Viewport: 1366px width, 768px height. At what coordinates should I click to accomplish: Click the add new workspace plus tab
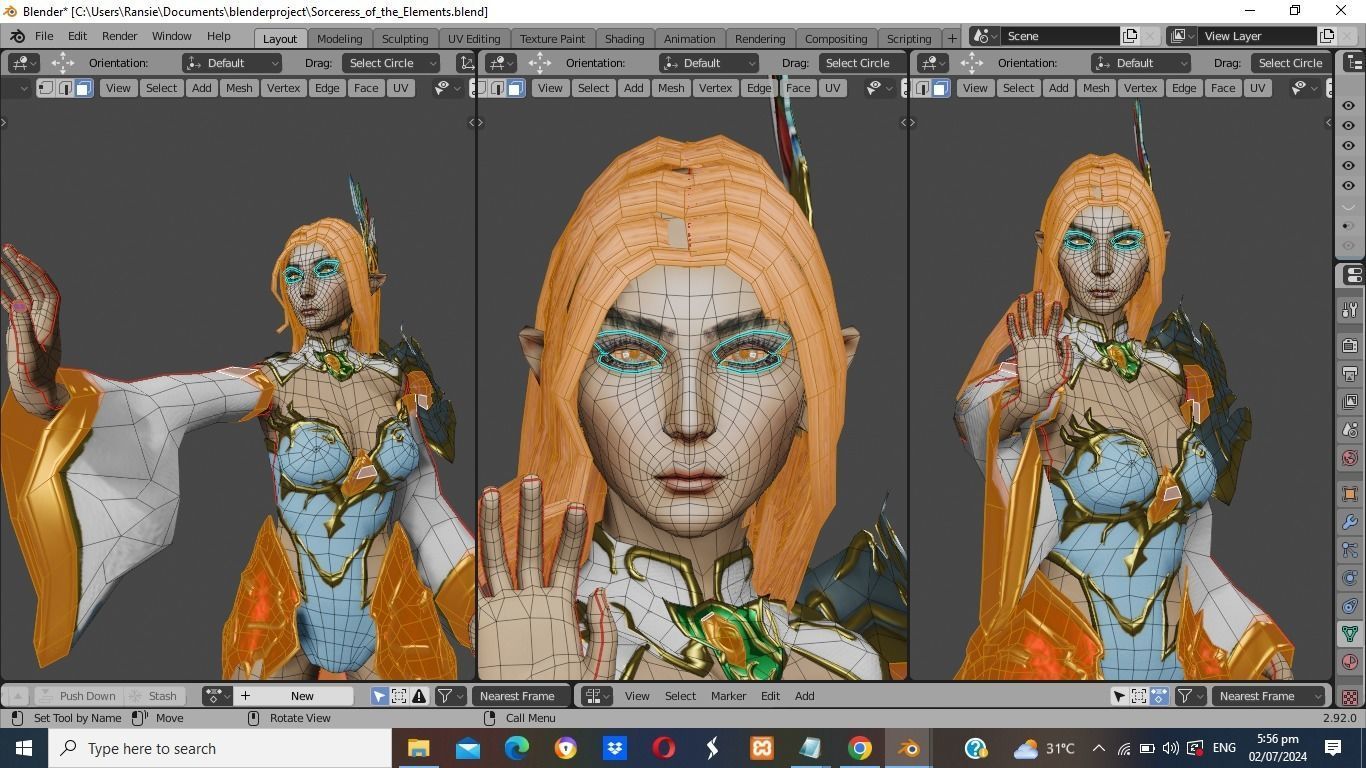952,38
